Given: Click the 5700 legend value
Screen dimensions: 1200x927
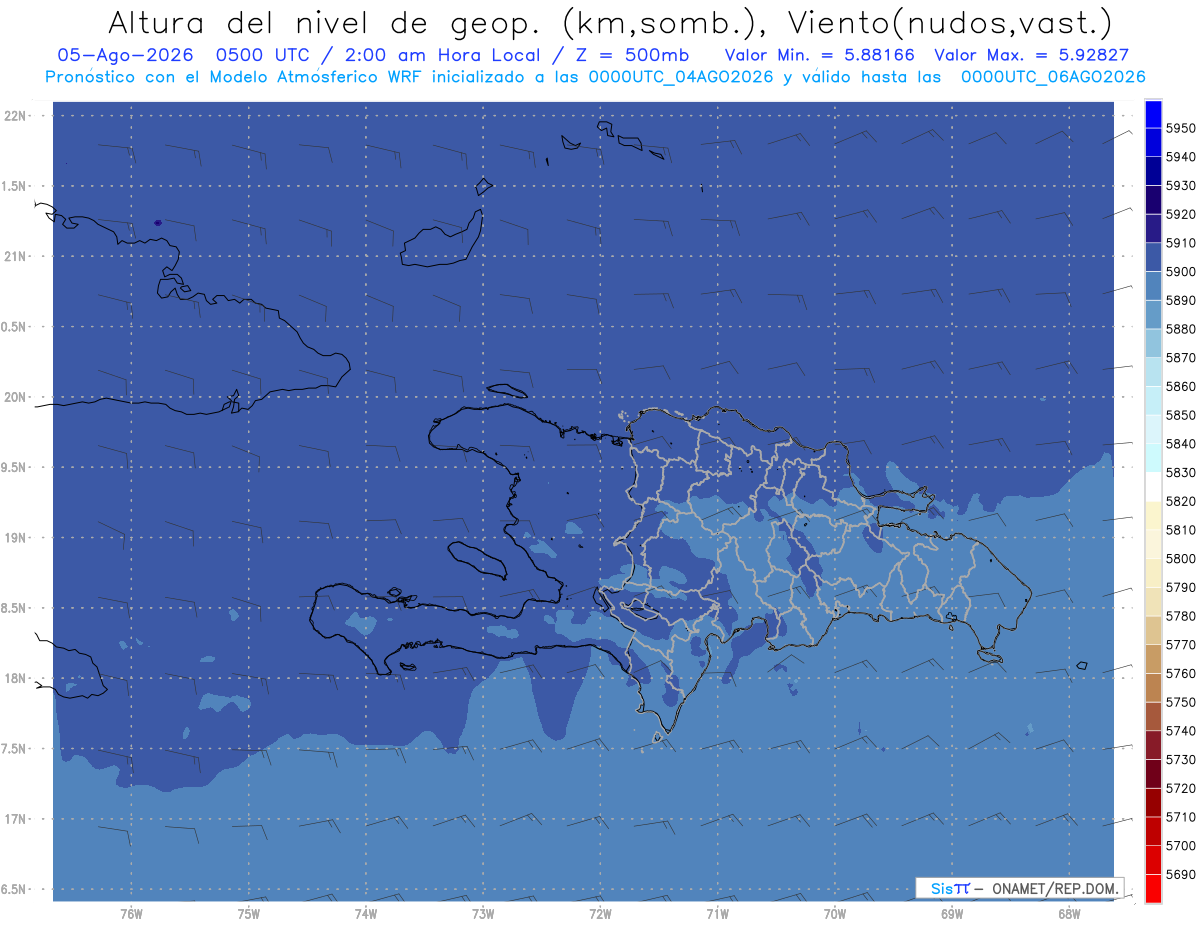Looking at the screenshot, I should click(x=1181, y=846).
